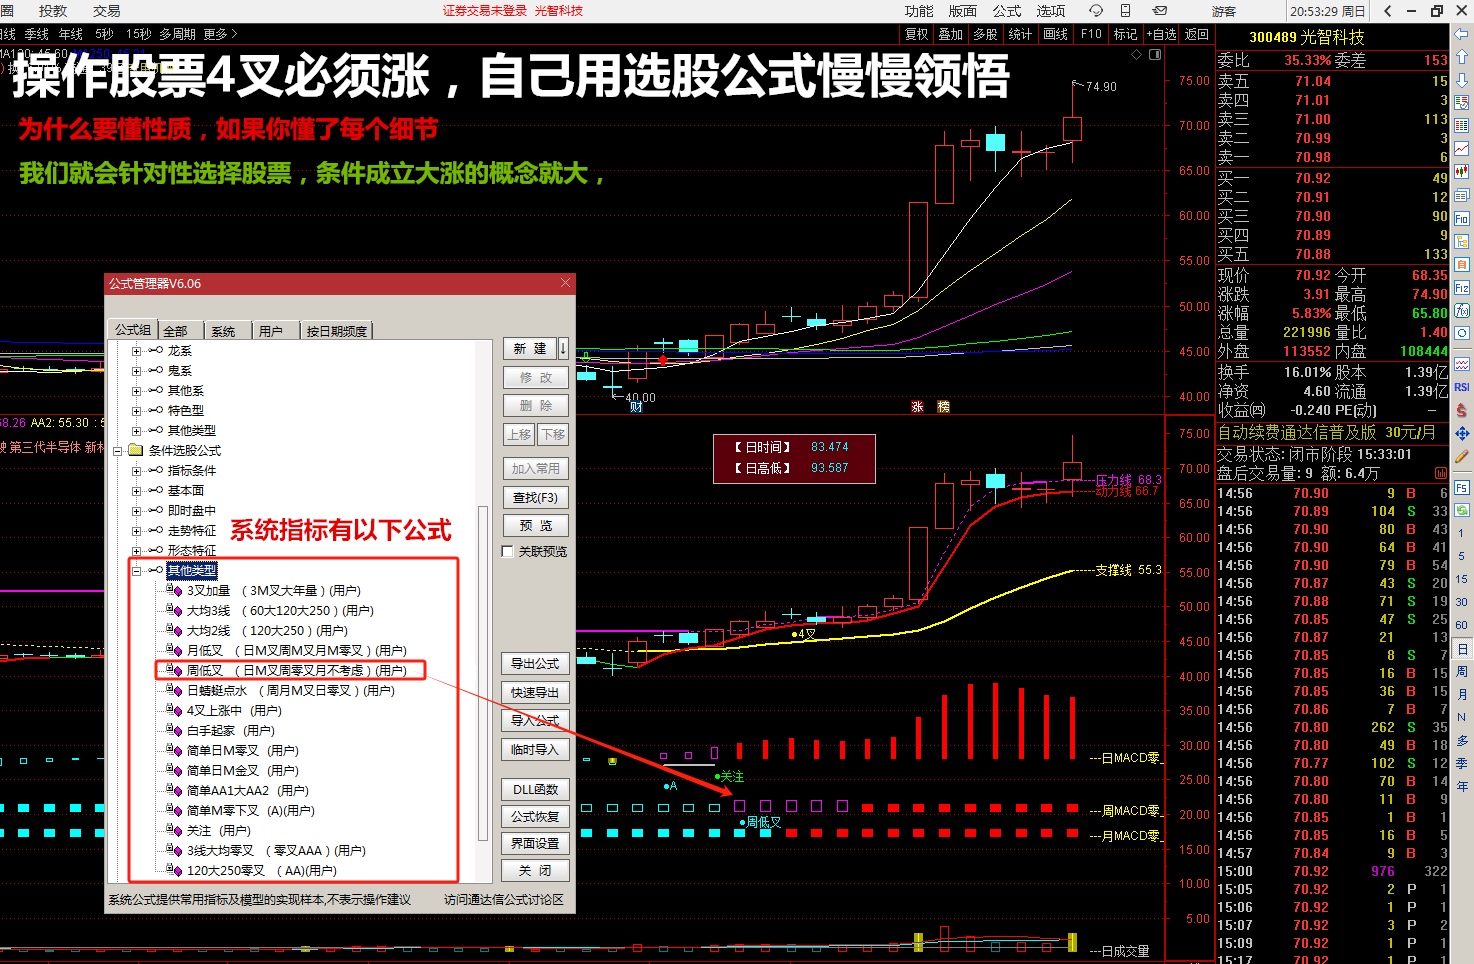Select the pencil drawing tool icon
The image size is (1474, 964).
[1462, 456]
